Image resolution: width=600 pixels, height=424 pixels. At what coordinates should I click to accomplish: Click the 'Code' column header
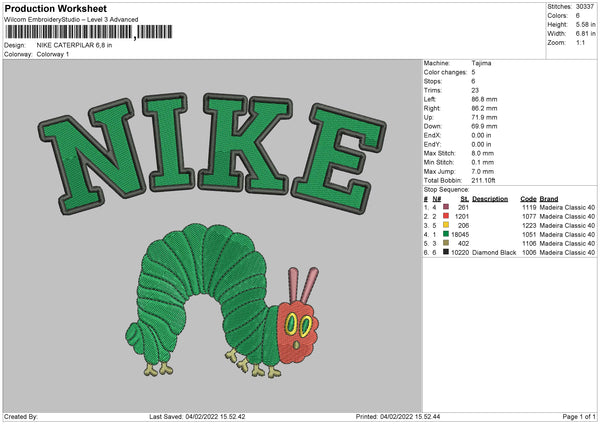(x=528, y=199)
